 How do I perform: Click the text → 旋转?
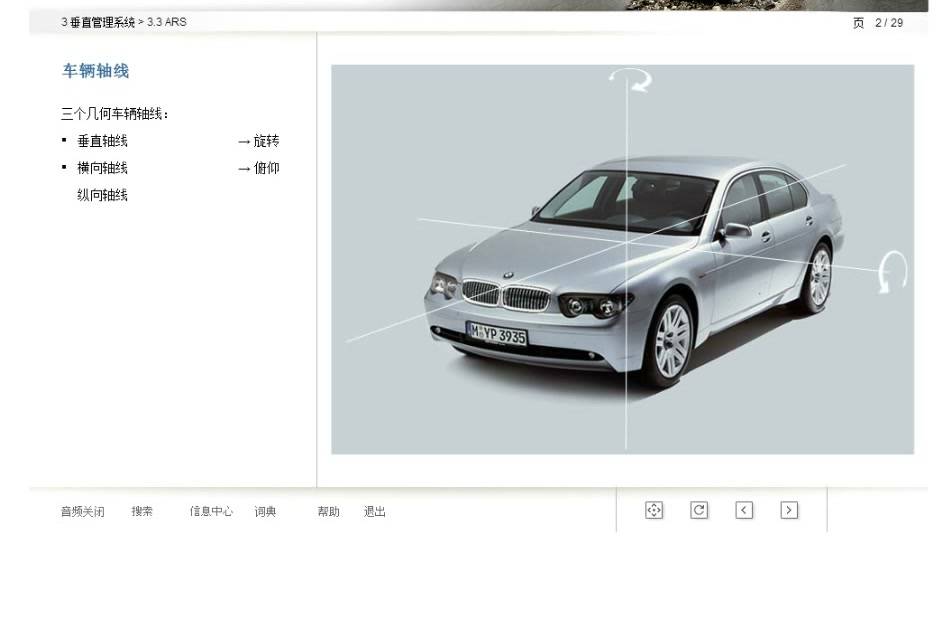pos(259,141)
